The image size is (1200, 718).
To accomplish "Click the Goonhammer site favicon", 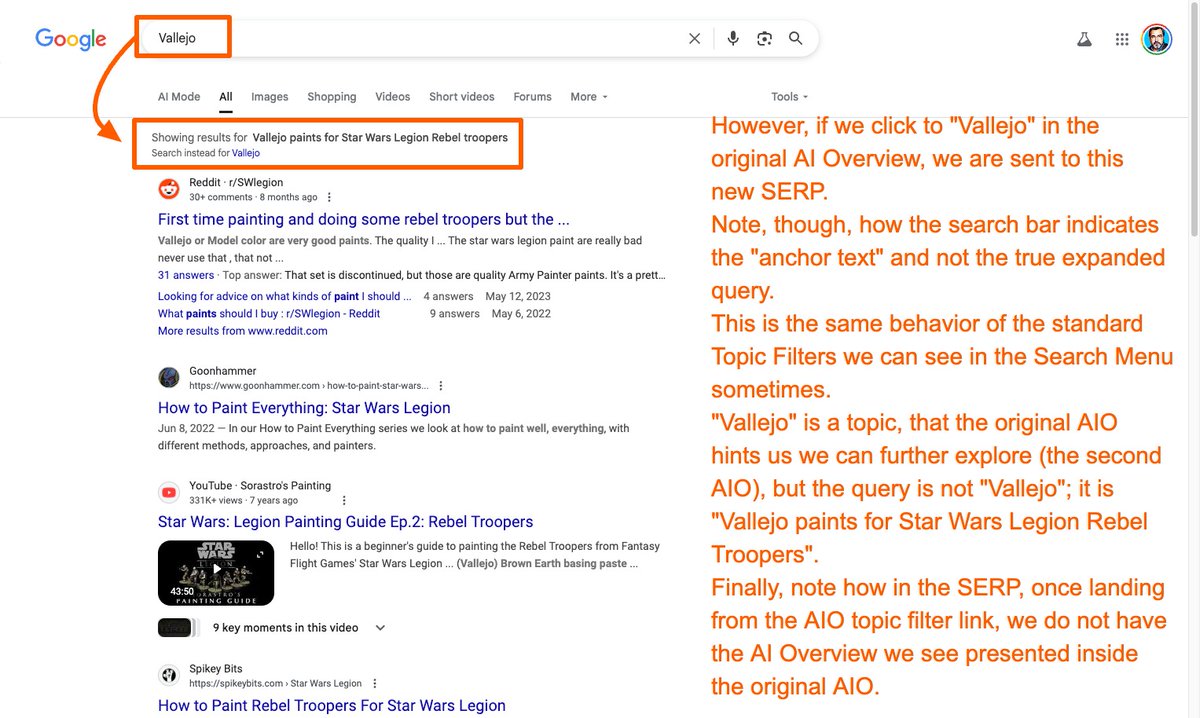I will pos(169,377).
